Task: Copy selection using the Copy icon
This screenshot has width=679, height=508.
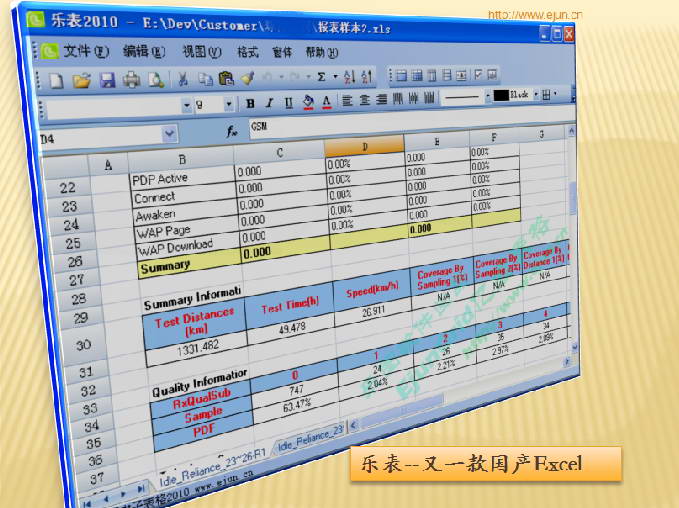Action: coord(205,78)
